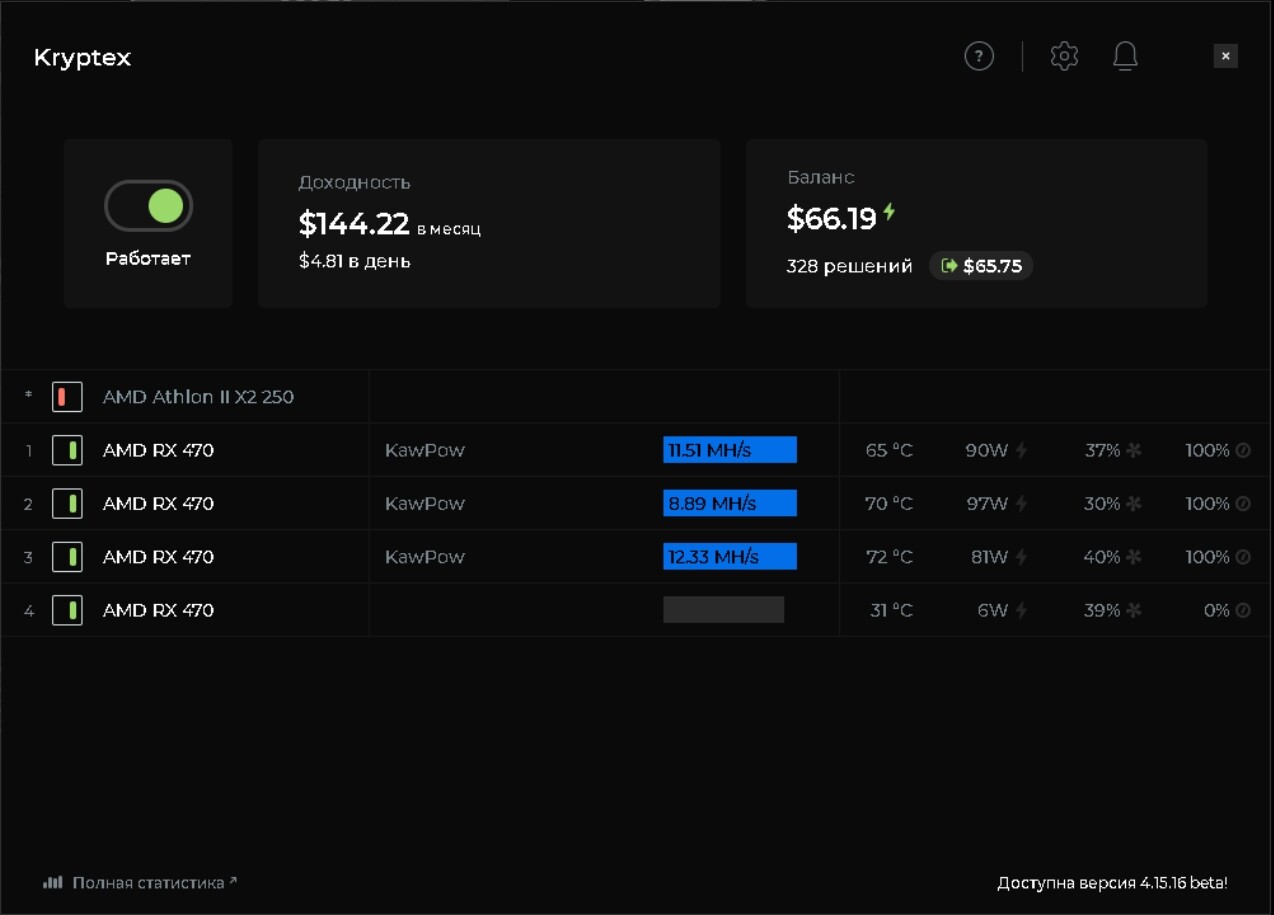Viewport: 1274px width, 915px height.
Task: Click the $65.75 payout button
Action: click(x=981, y=266)
